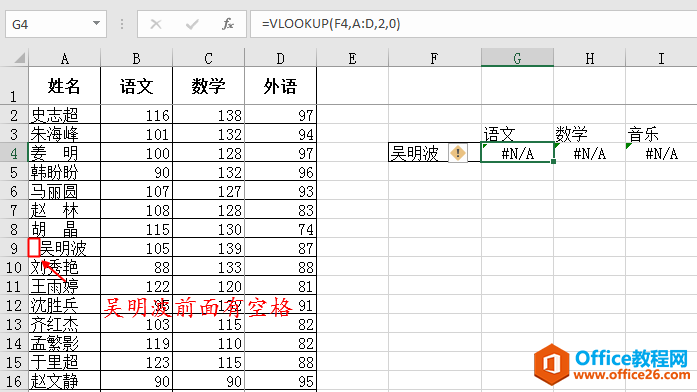The height and width of the screenshot is (392, 697).
Task: Click header cell 姓名
Action: 64,86
